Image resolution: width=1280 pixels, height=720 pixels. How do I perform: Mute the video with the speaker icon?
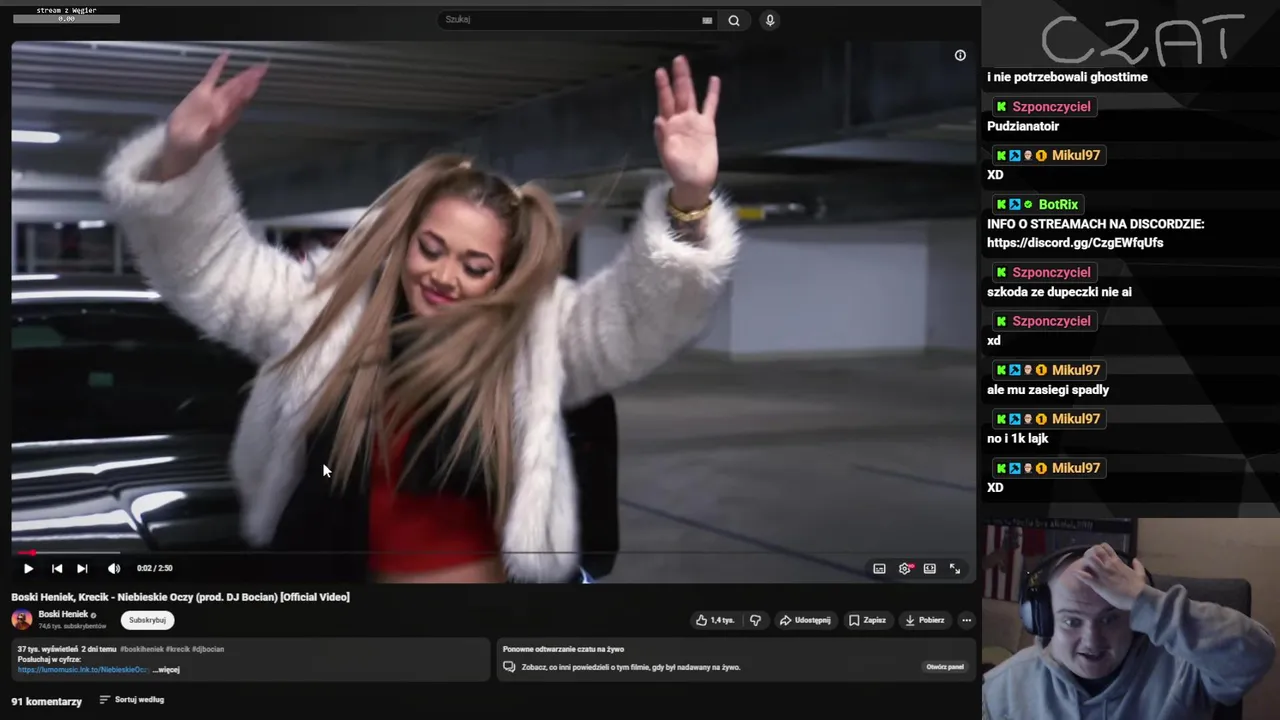(113, 568)
